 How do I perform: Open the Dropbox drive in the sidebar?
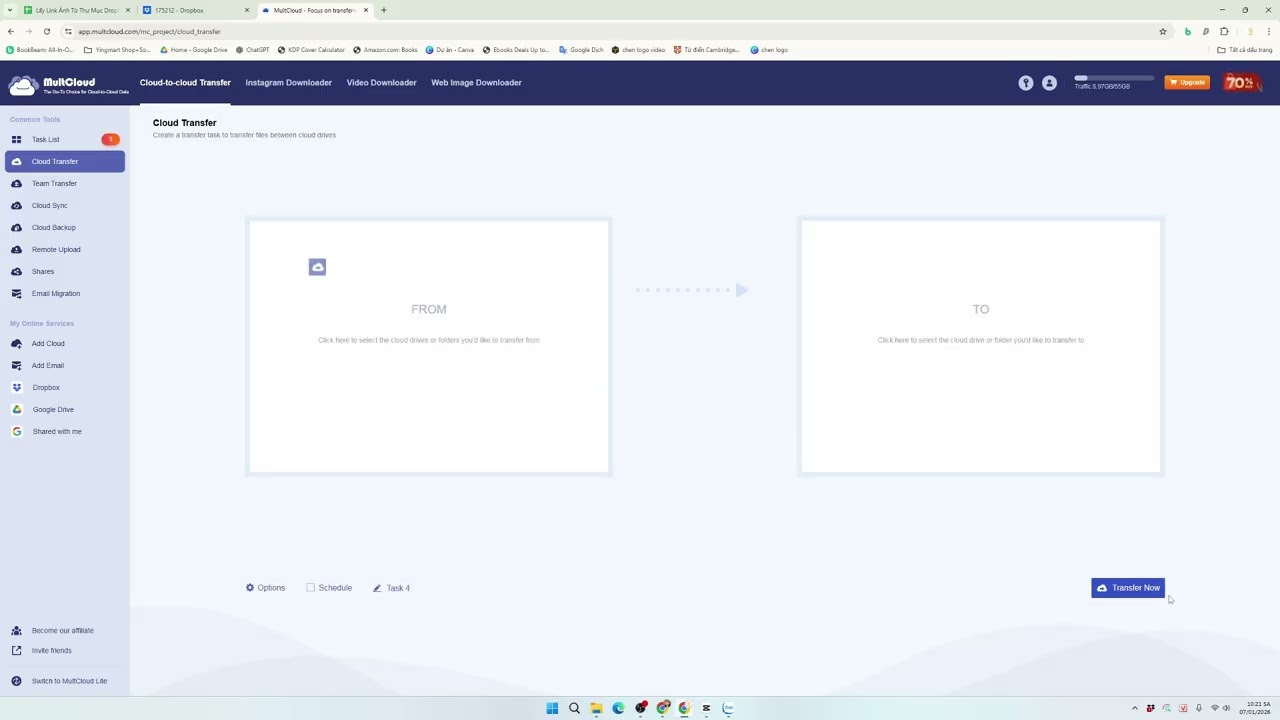click(64, 387)
